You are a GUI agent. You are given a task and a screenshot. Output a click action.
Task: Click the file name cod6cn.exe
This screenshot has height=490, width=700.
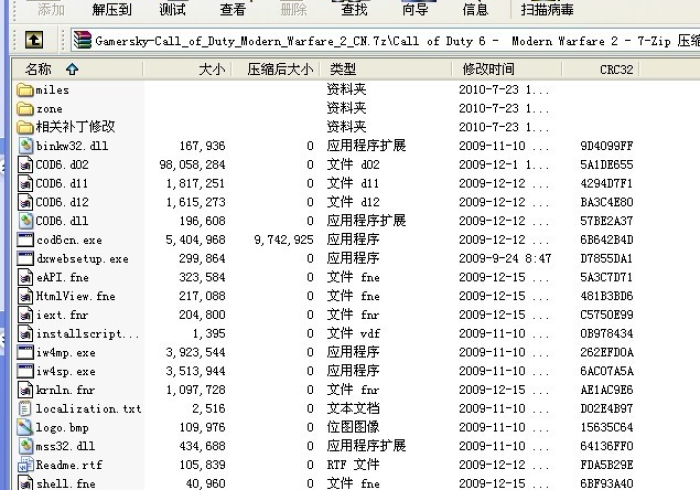click(69, 240)
